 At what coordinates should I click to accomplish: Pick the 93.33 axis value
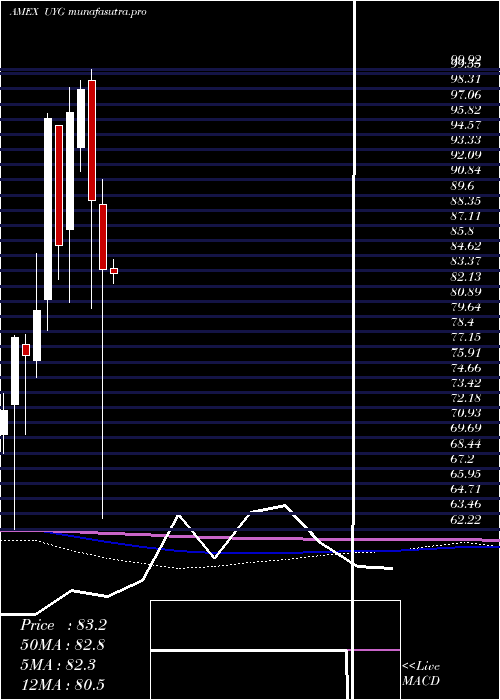[x=466, y=140]
